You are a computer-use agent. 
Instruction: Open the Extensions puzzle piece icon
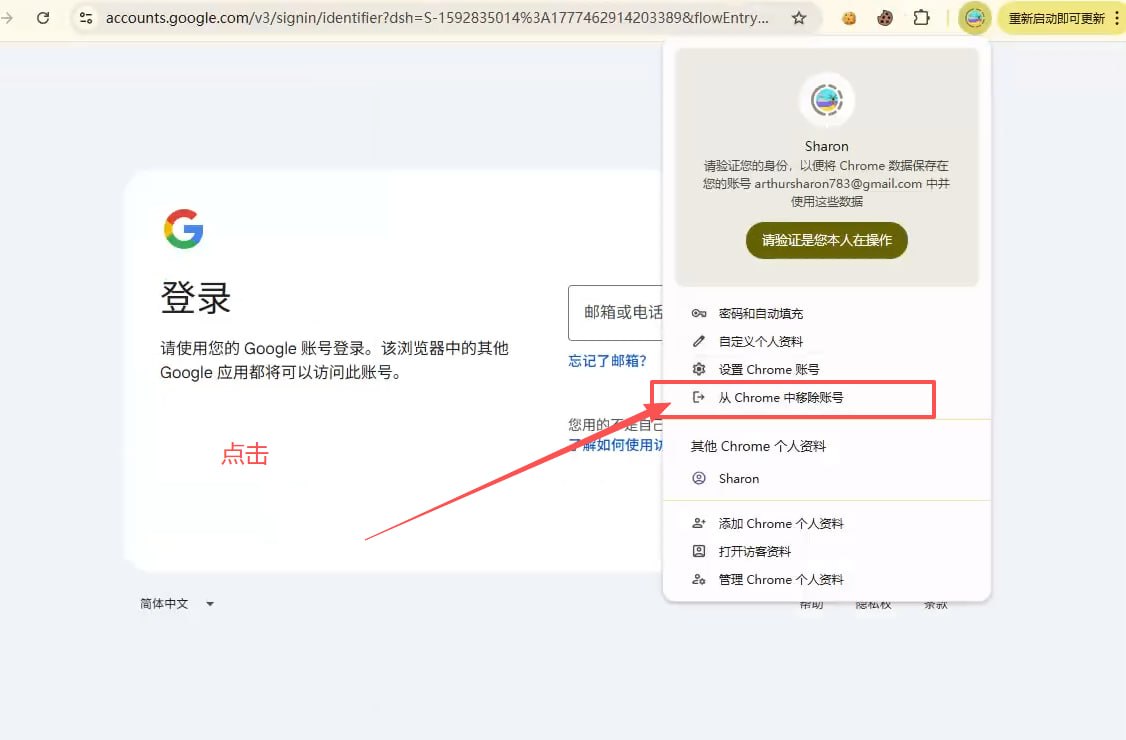click(921, 18)
